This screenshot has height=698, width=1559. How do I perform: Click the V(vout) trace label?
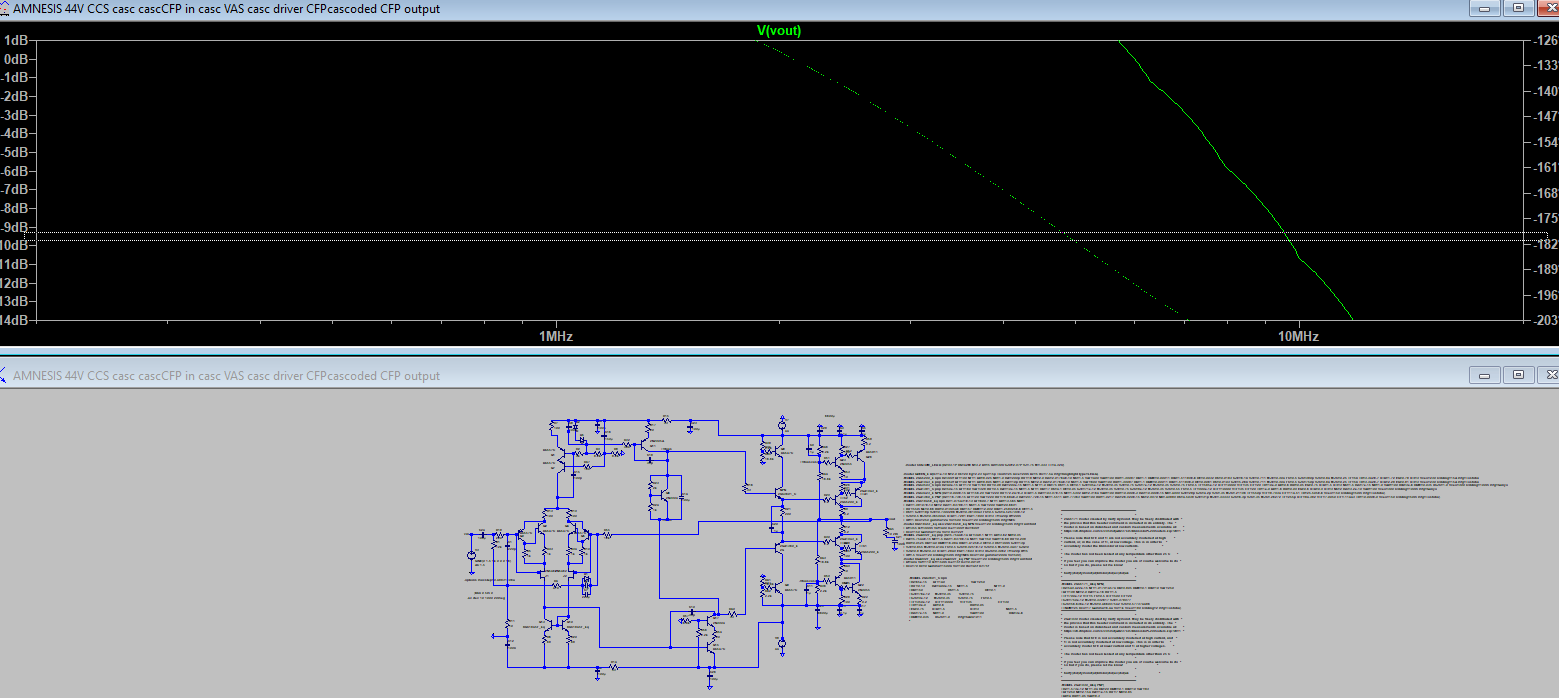pyautogui.click(x=779, y=31)
